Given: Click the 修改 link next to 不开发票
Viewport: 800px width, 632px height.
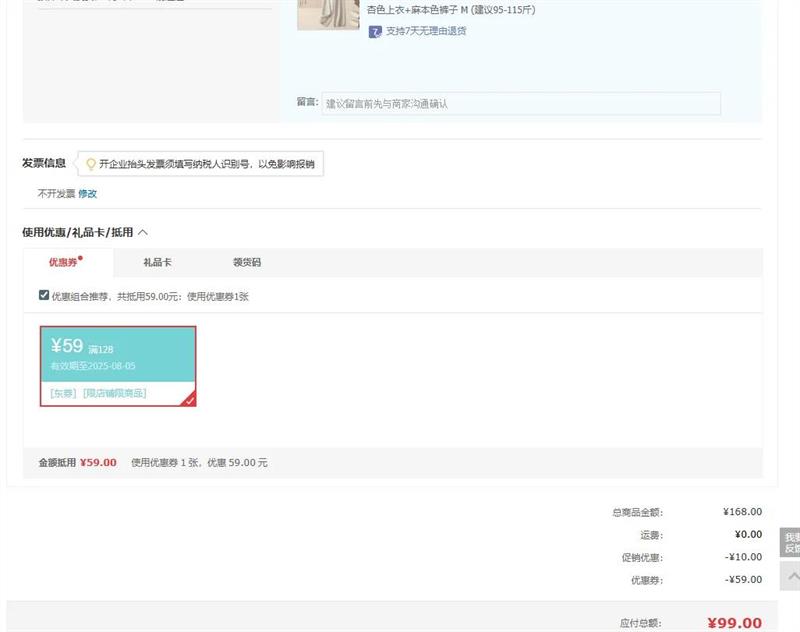Looking at the screenshot, I should 88,194.
